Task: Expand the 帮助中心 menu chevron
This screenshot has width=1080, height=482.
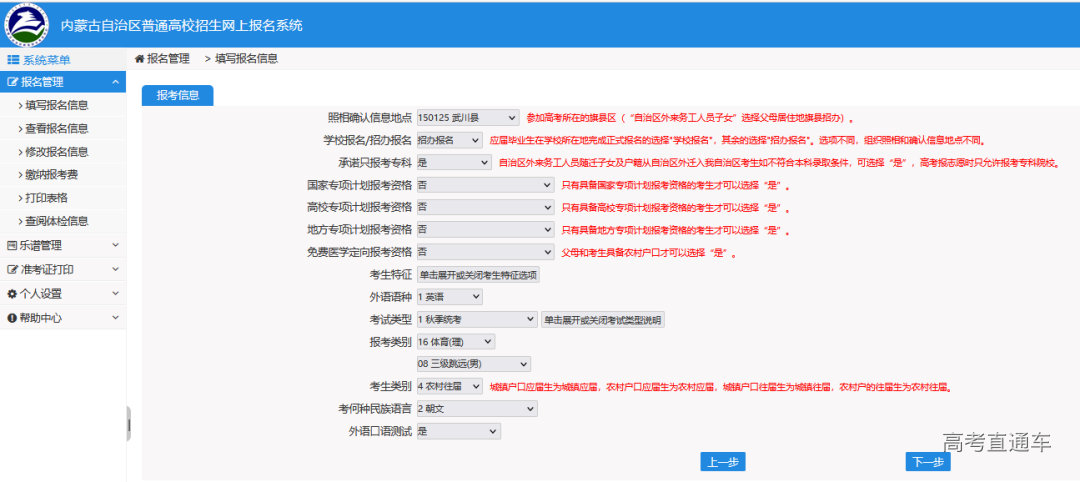Action: tap(115, 318)
